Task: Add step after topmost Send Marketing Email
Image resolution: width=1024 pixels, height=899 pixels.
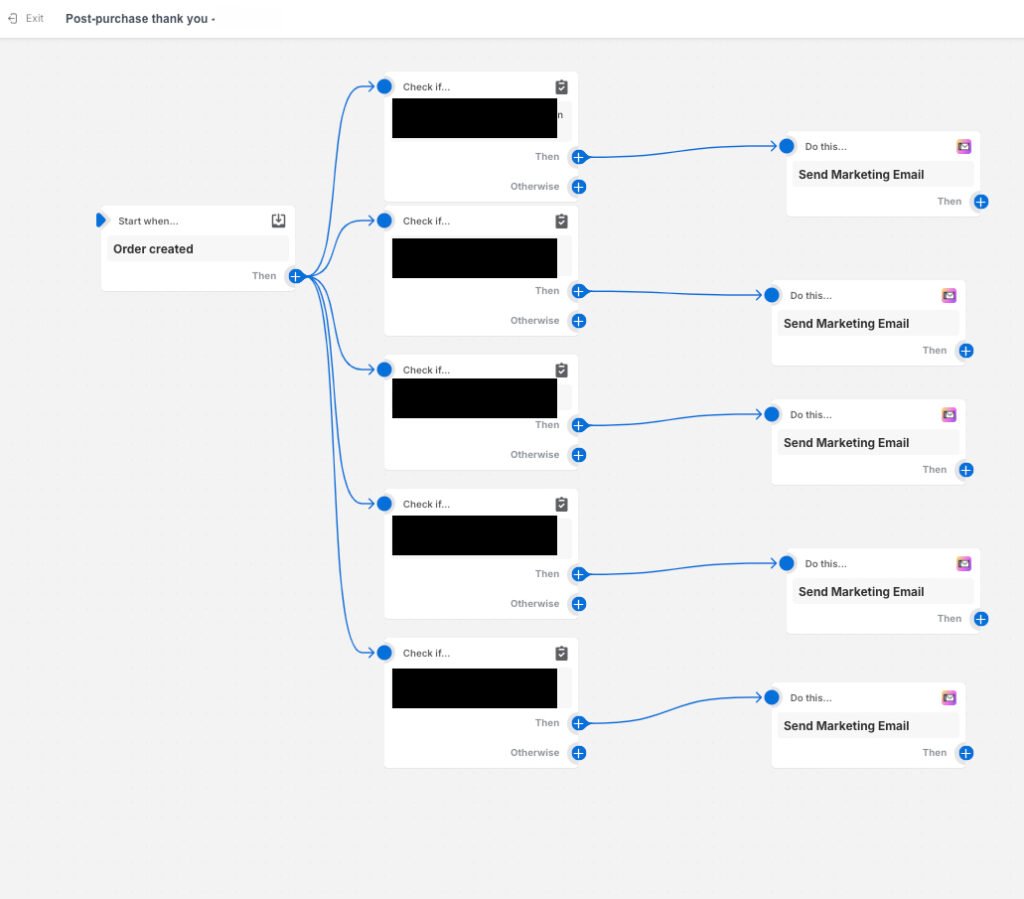Action: coord(981,202)
